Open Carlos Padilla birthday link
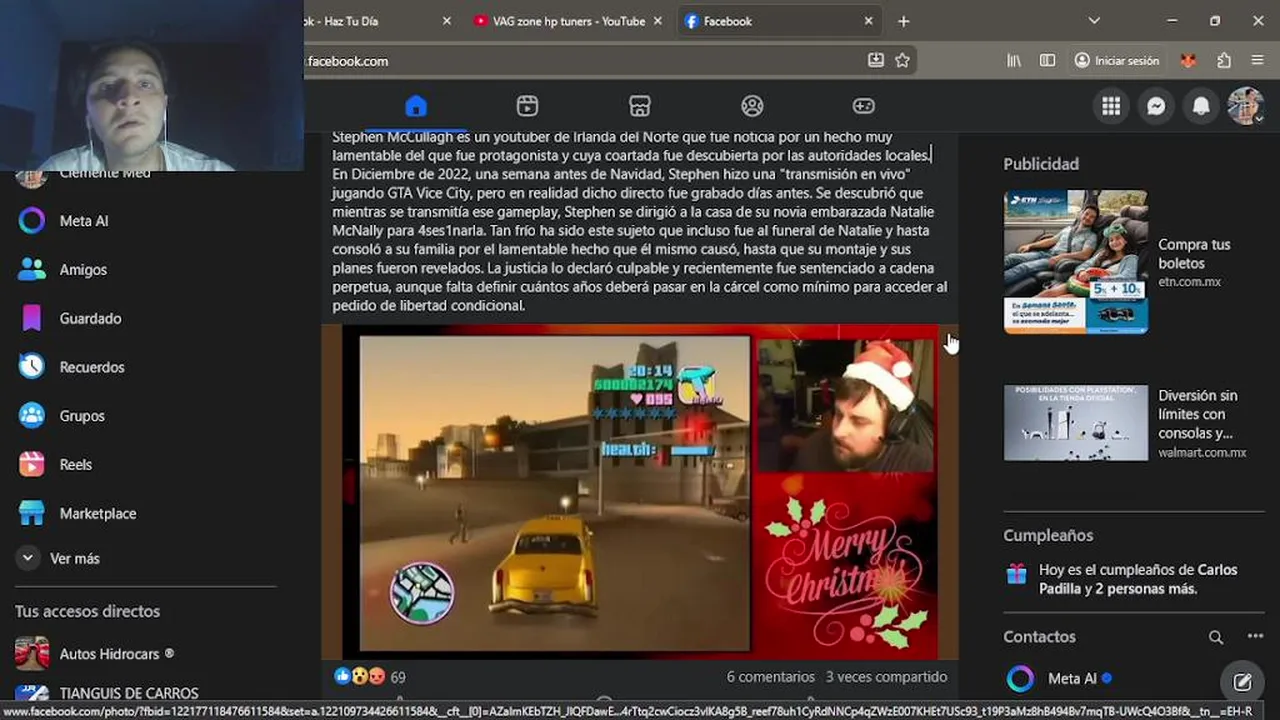This screenshot has height=720, width=1280. pos(1138,579)
